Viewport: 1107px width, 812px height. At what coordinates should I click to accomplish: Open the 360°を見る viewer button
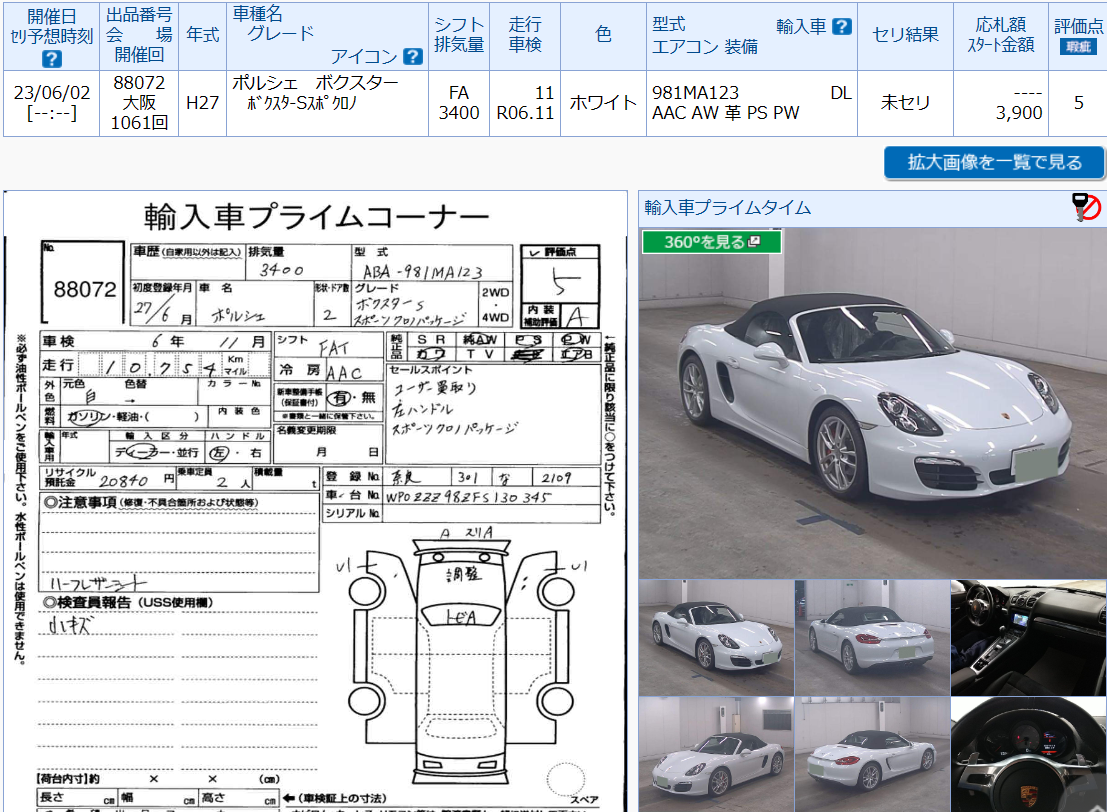pos(712,241)
